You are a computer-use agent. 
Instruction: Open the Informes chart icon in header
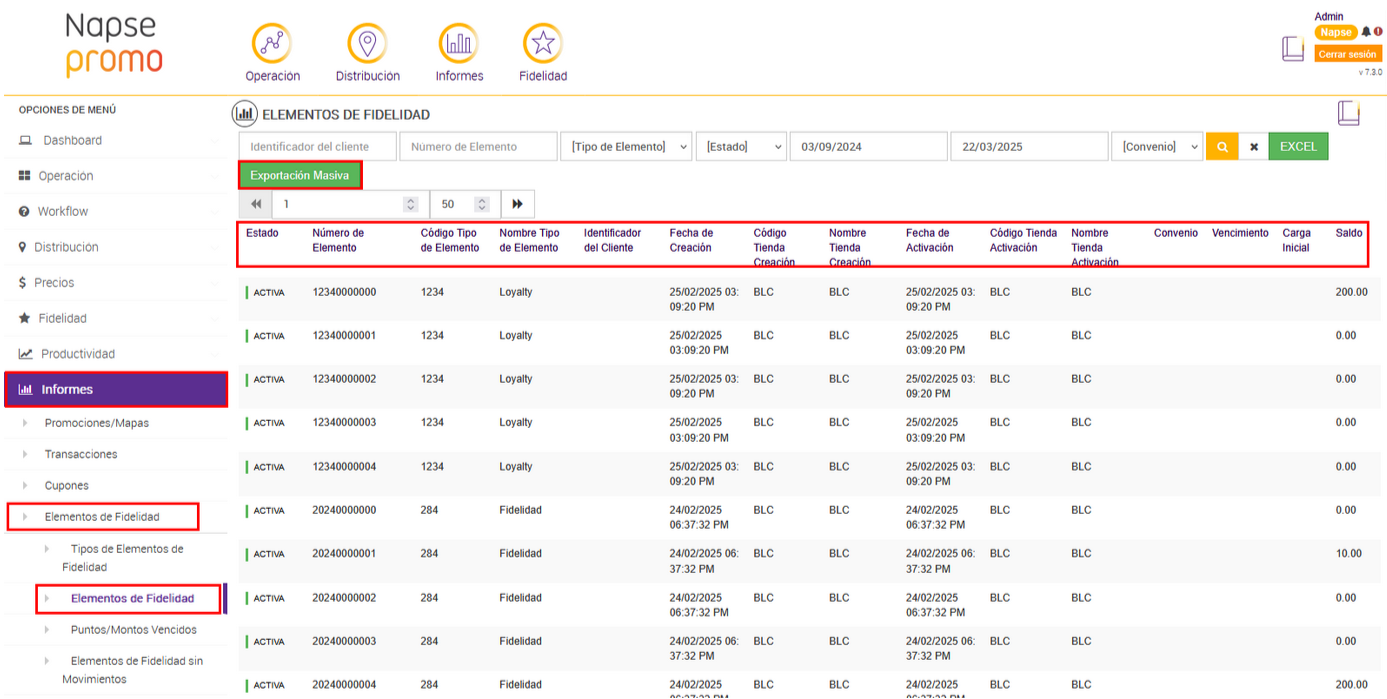coord(458,44)
